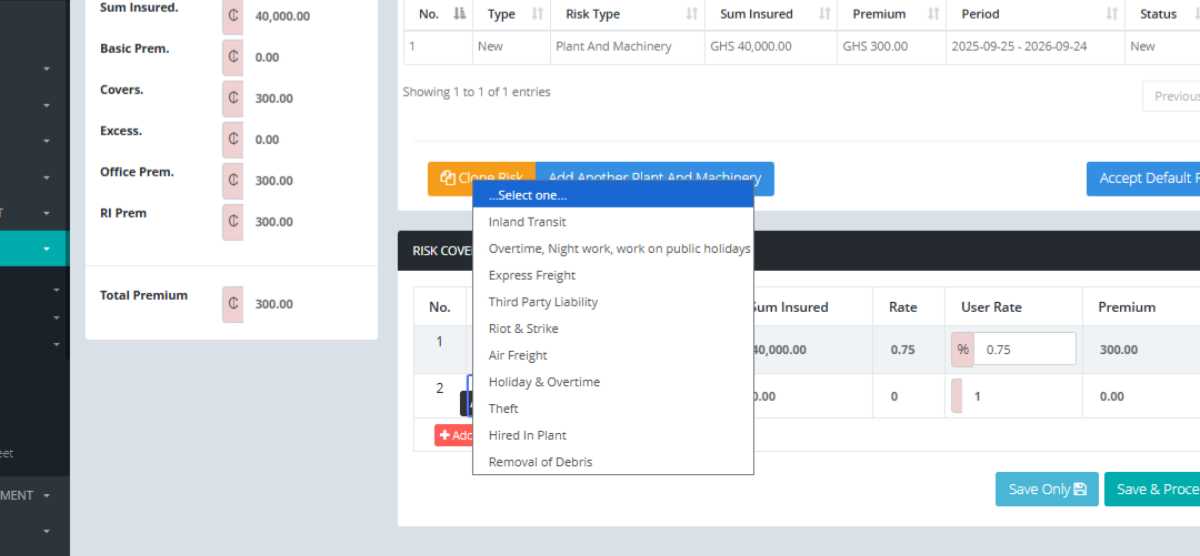Expand the highlighted teal sidebar menu arrow
1200x556 pixels.
[46, 249]
